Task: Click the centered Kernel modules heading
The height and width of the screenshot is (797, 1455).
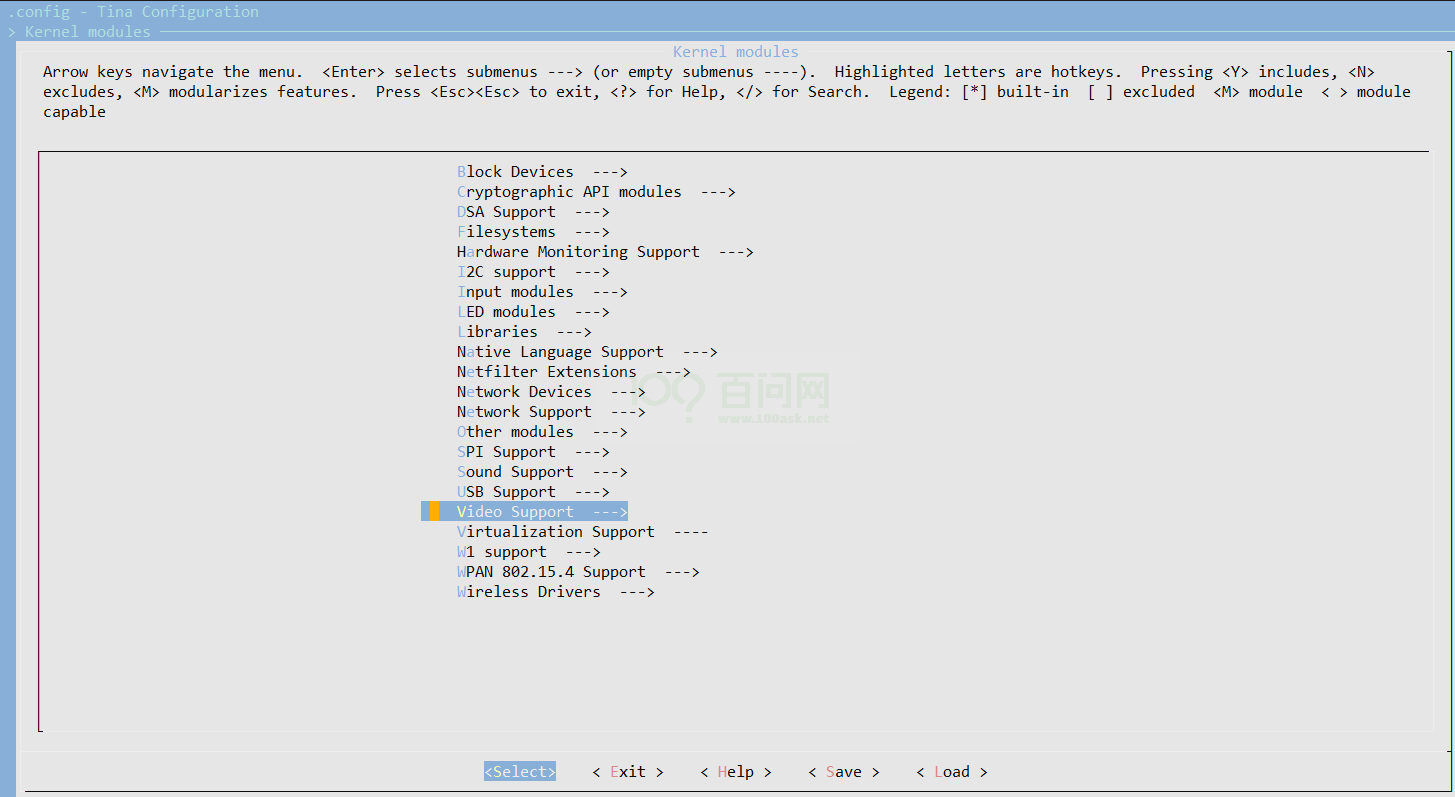Action: click(736, 52)
